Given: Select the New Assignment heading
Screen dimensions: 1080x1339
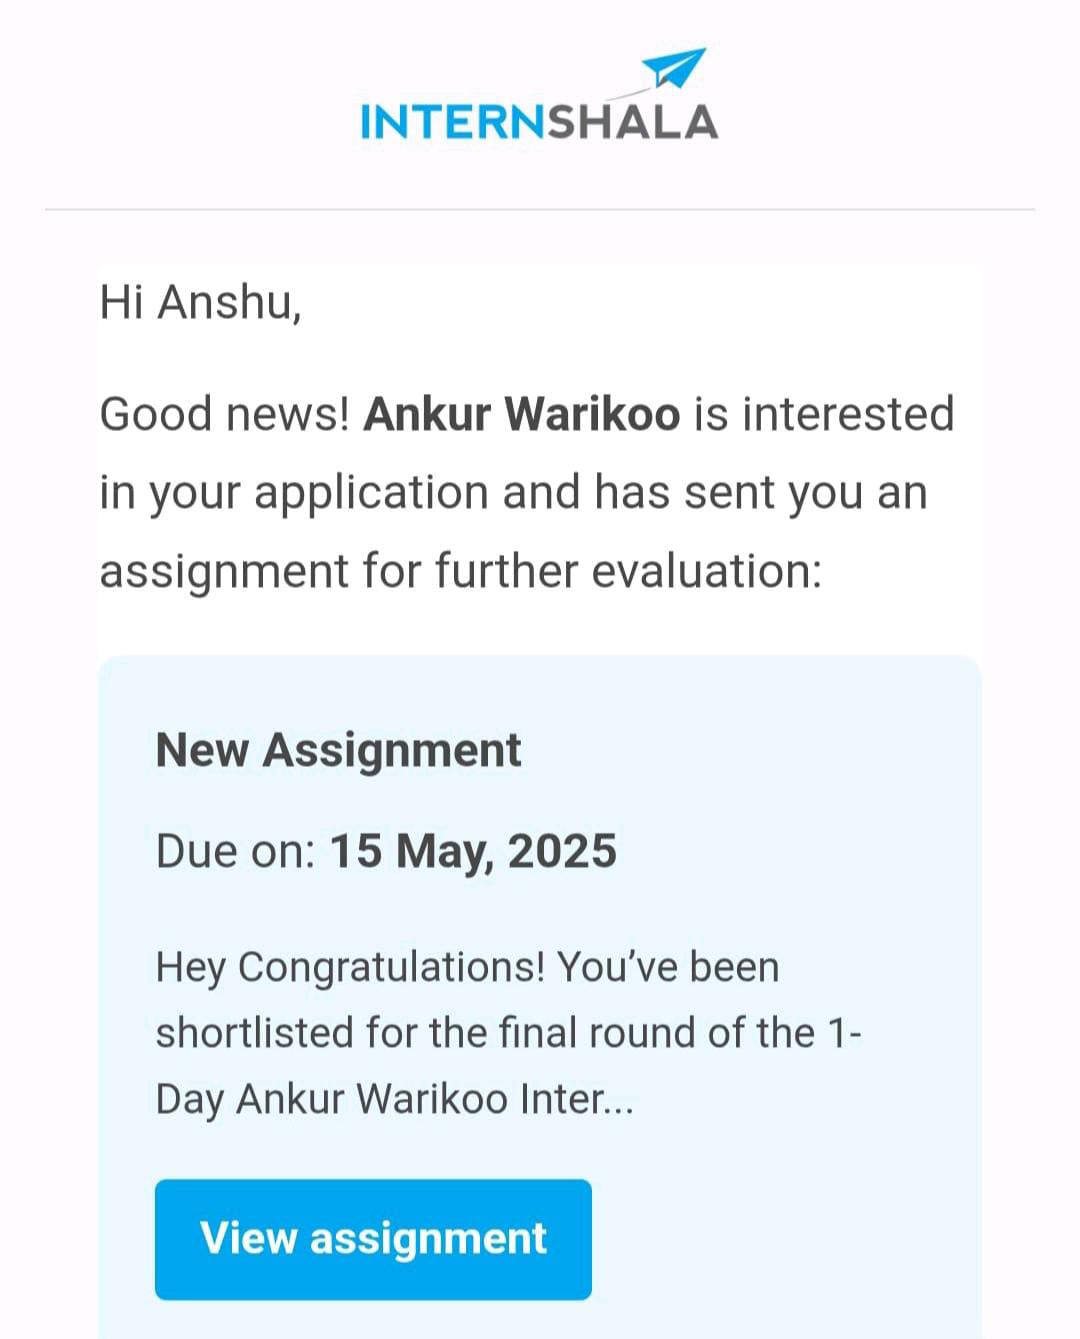Looking at the screenshot, I should point(338,750).
